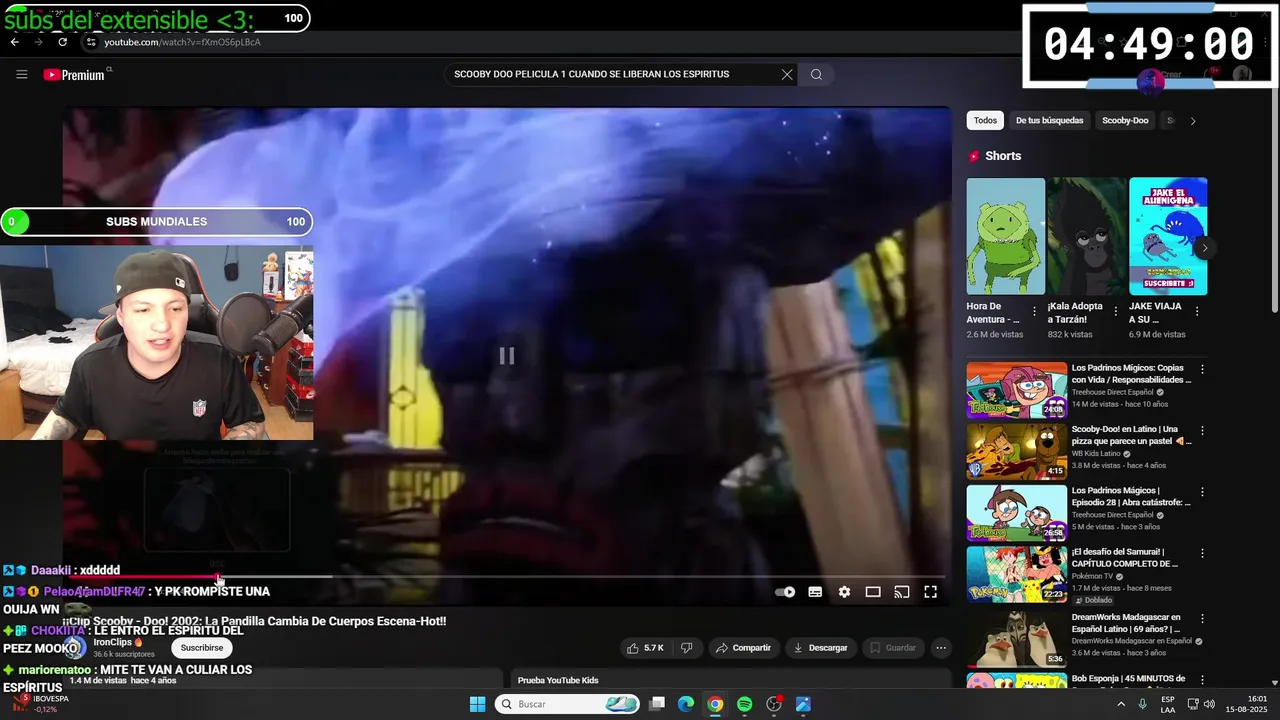The height and width of the screenshot is (720, 1280).
Task: Open Microsoft Edge from the taskbar
Action: (686, 704)
